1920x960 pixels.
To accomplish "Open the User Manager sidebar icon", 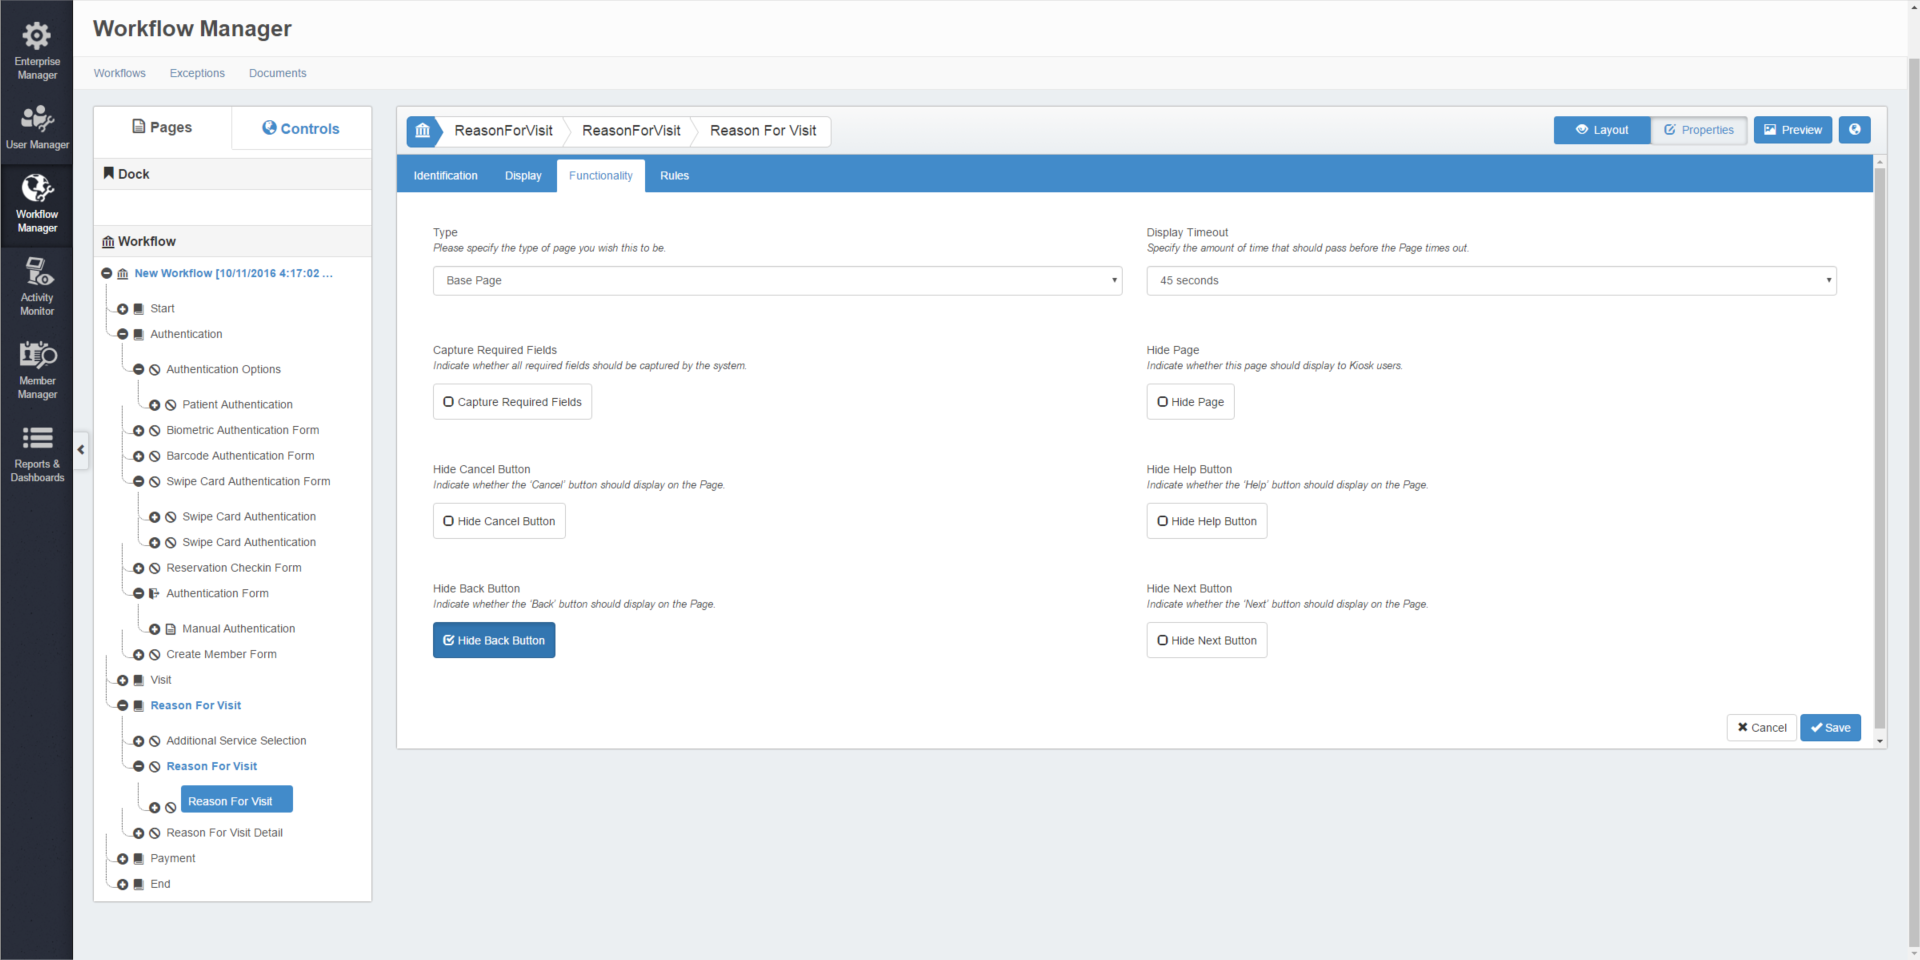I will coord(37,127).
